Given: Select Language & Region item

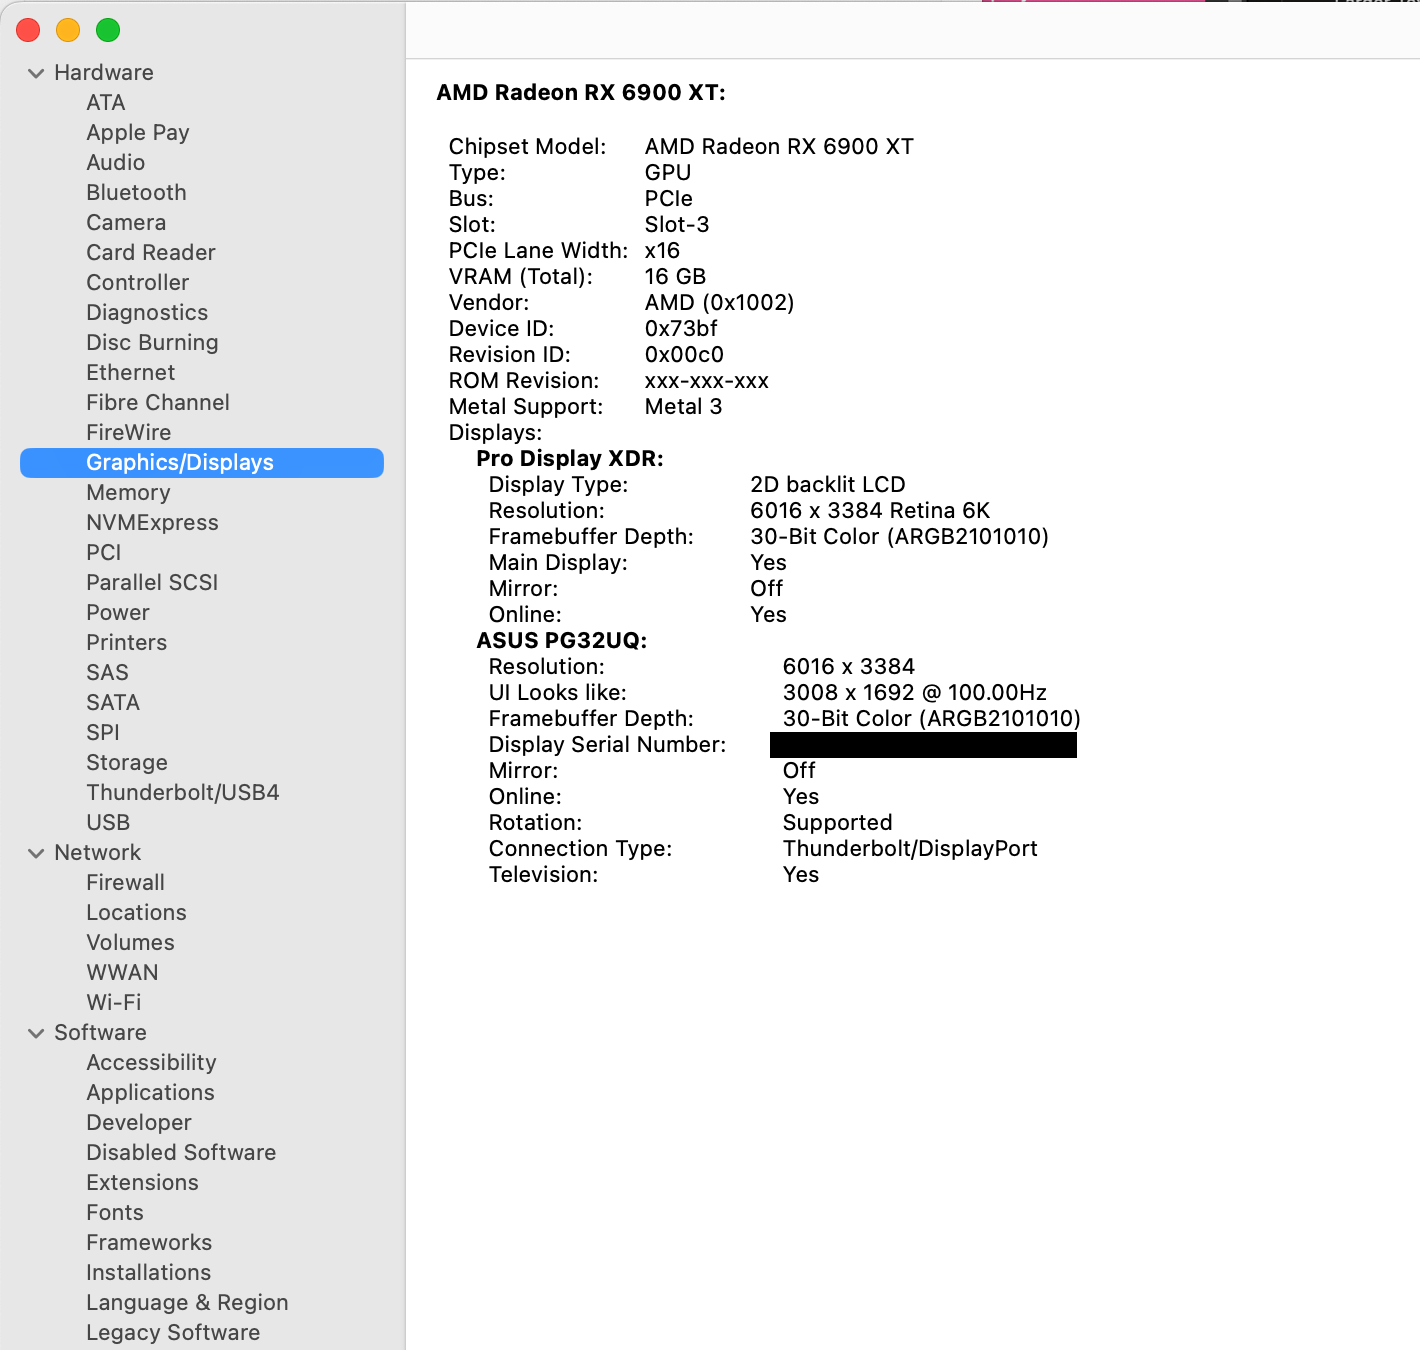Looking at the screenshot, I should coord(187,1303).
